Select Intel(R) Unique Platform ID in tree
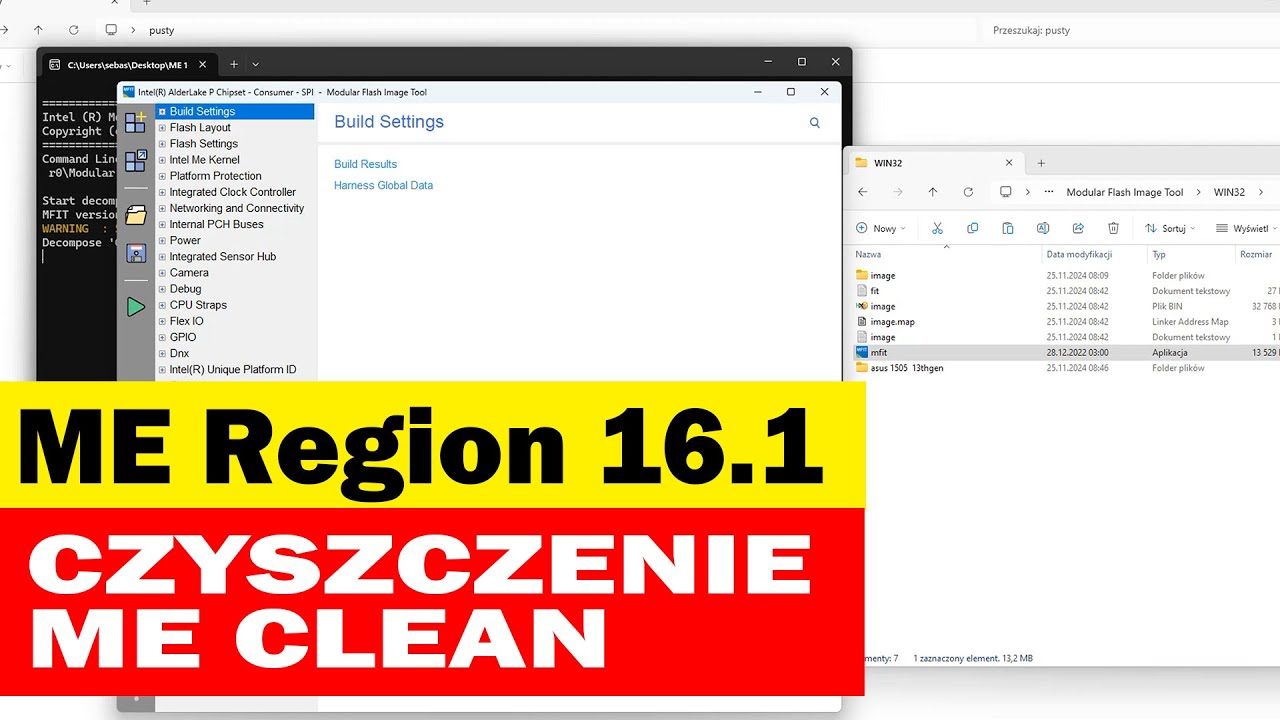1280x720 pixels. (x=233, y=369)
